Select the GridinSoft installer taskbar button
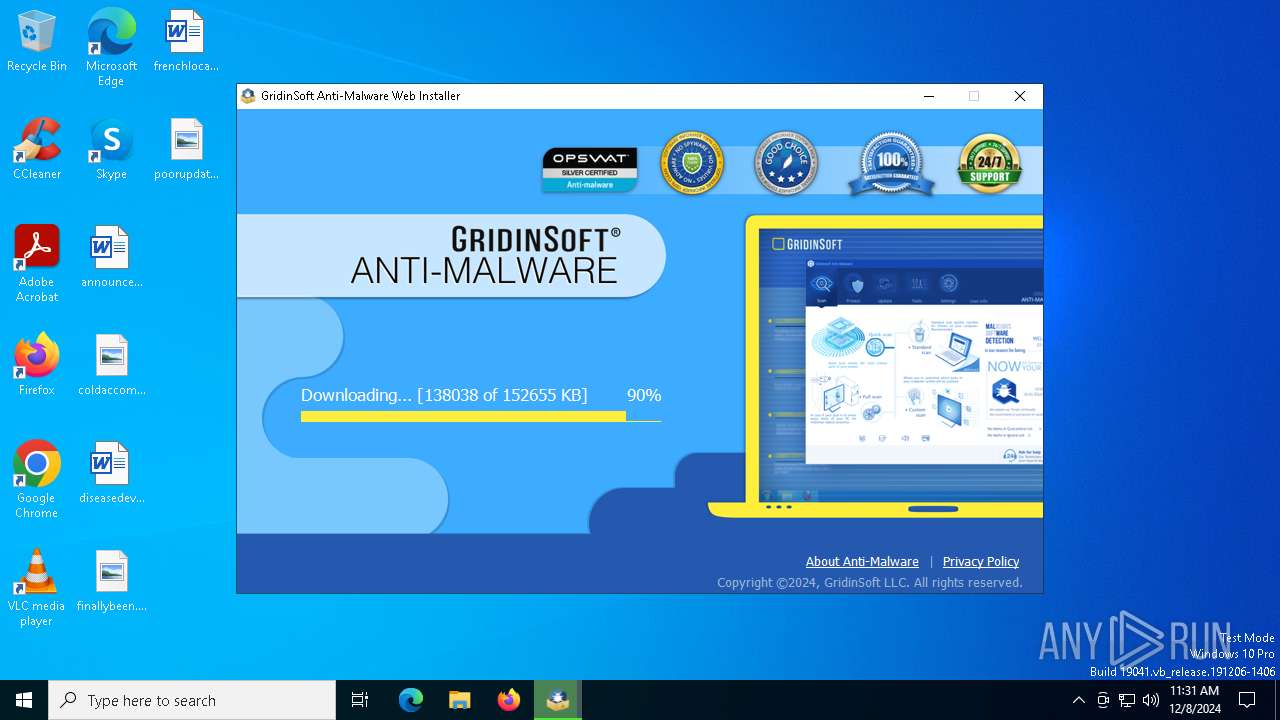The width and height of the screenshot is (1280, 720). click(x=558, y=700)
